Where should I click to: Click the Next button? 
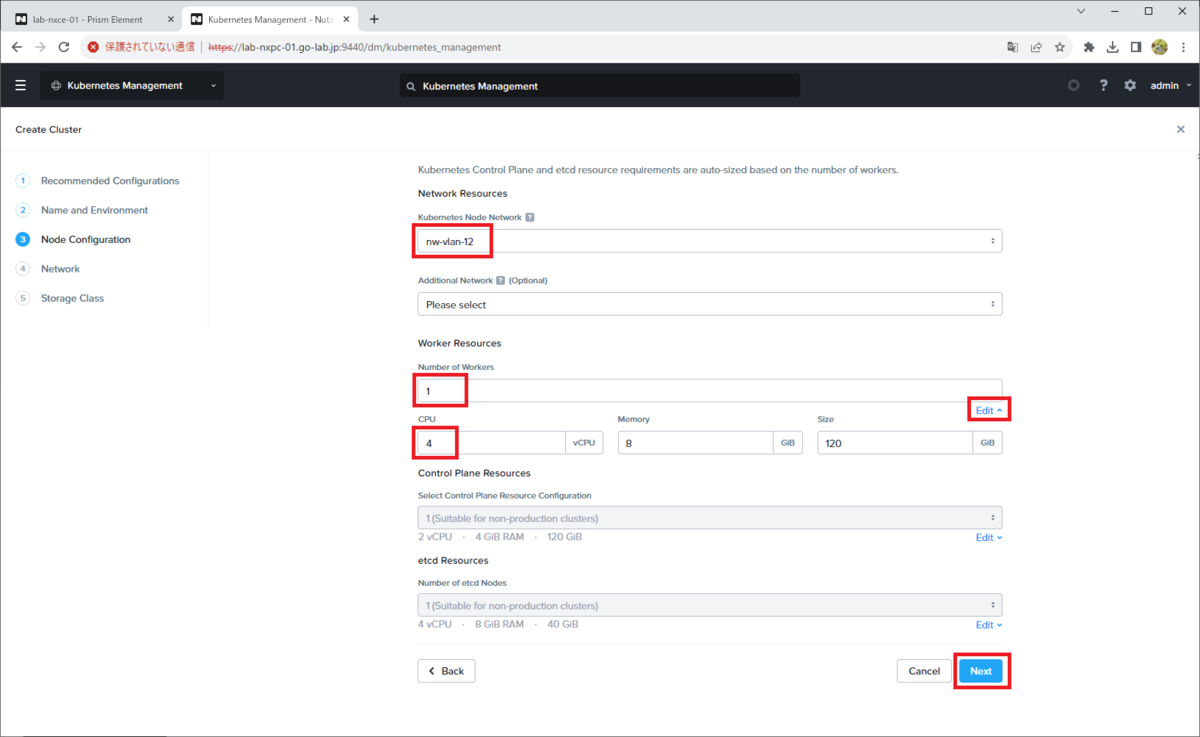pyautogui.click(x=981, y=671)
